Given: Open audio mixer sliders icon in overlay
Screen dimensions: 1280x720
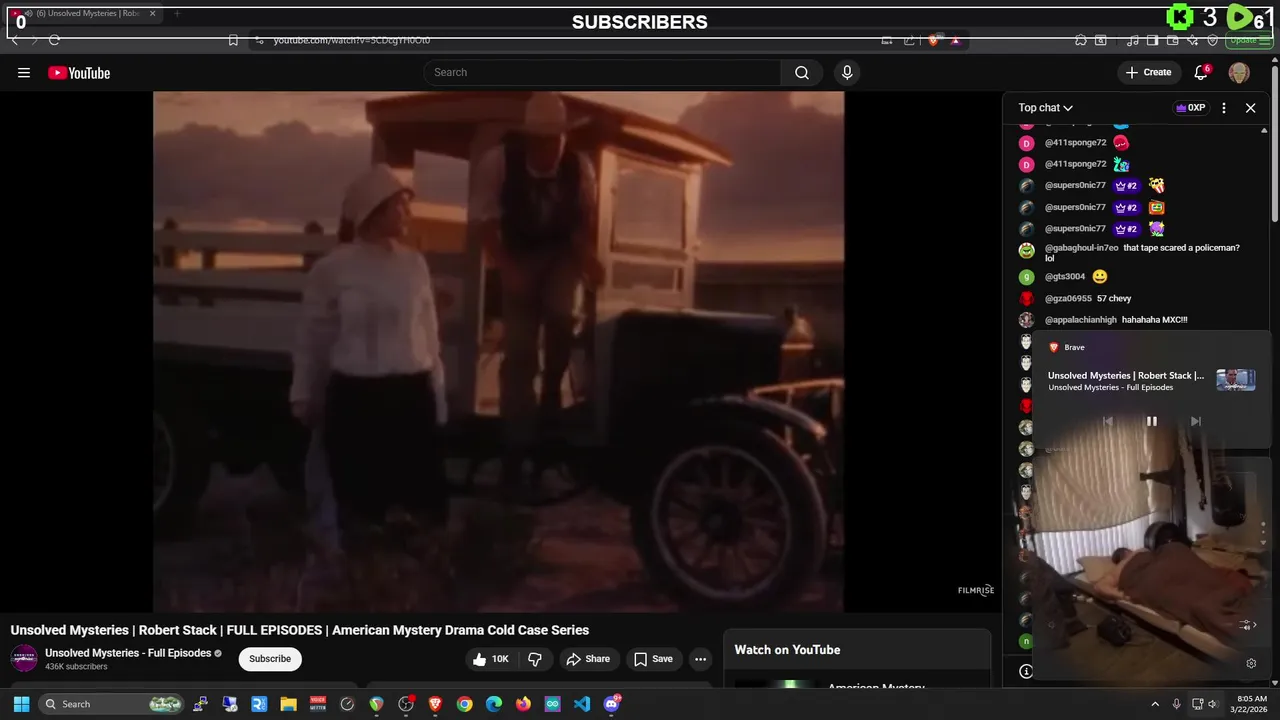Looking at the screenshot, I should 1246,625.
